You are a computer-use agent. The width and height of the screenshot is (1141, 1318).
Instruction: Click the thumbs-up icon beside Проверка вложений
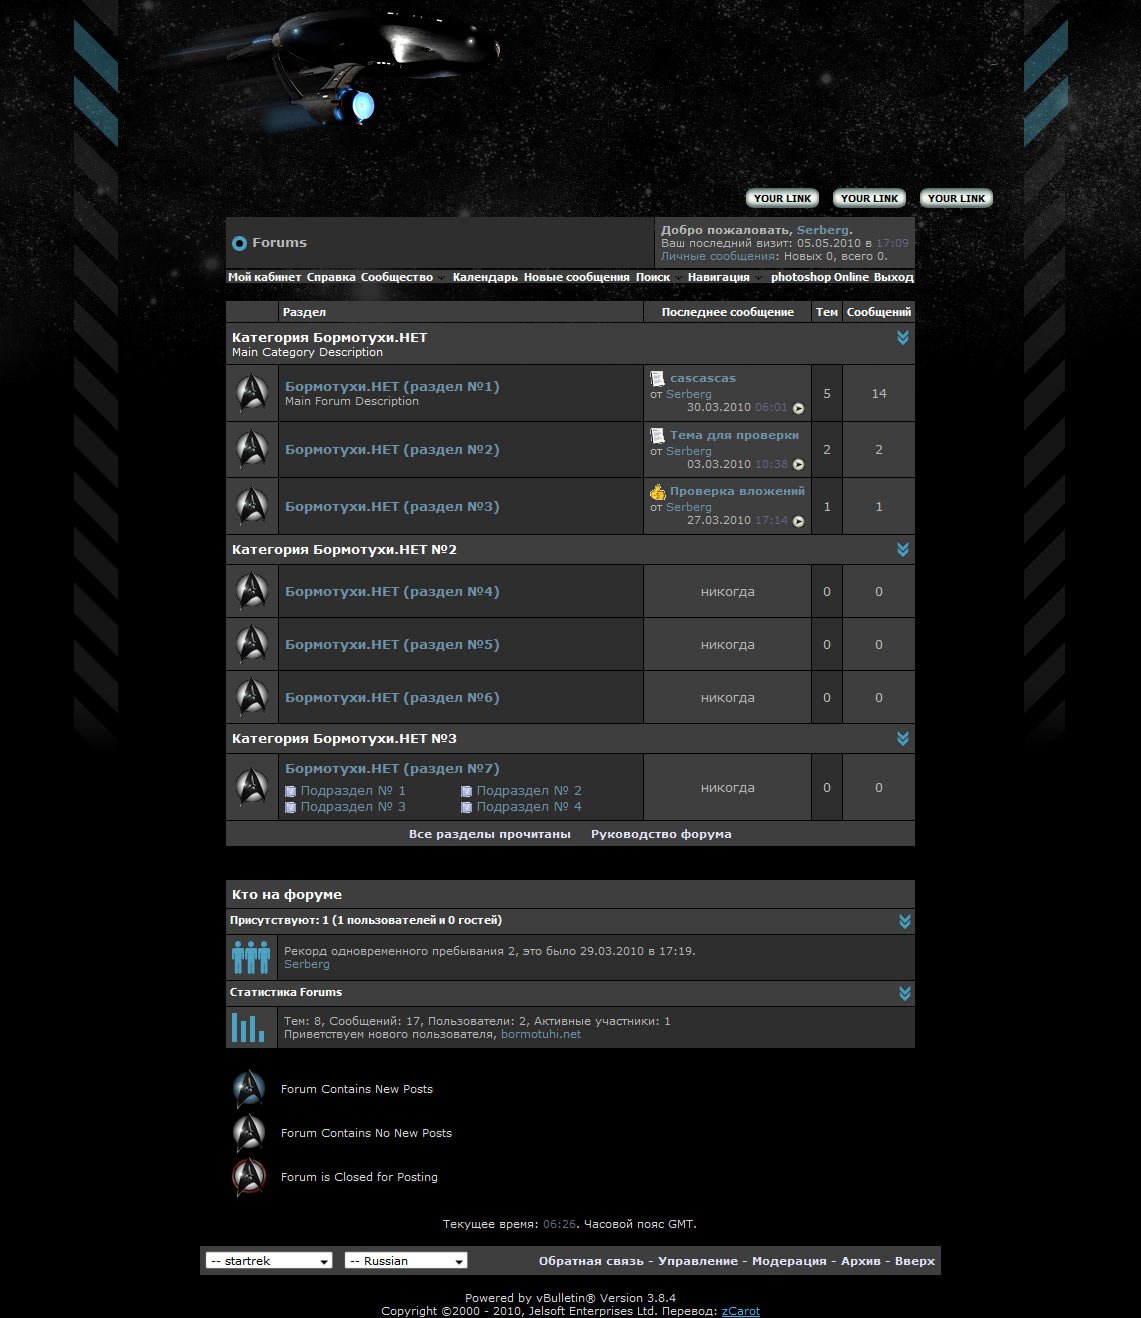(657, 491)
